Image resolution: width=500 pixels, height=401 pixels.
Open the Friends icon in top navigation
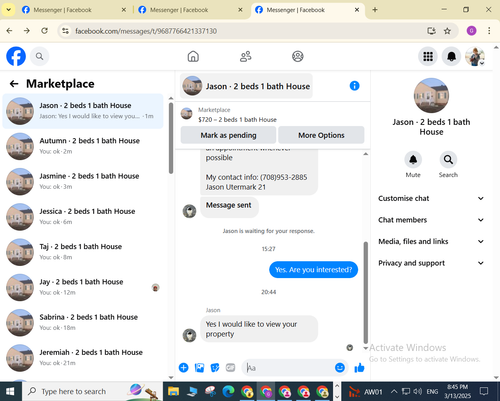[x=246, y=56]
